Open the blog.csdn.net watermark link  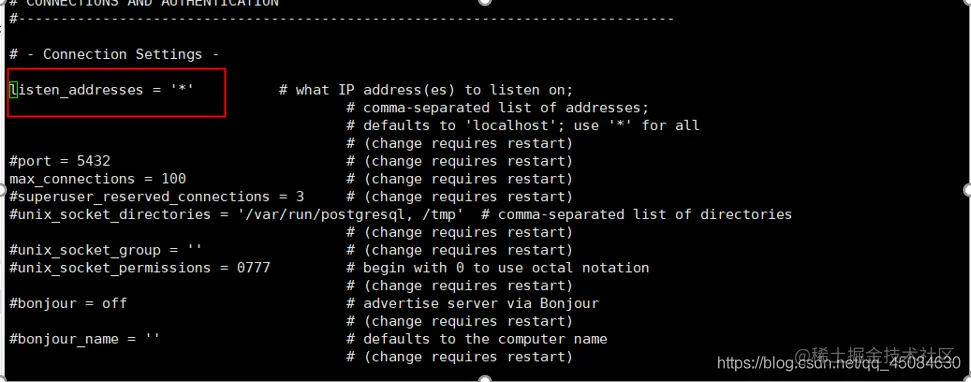(x=838, y=363)
